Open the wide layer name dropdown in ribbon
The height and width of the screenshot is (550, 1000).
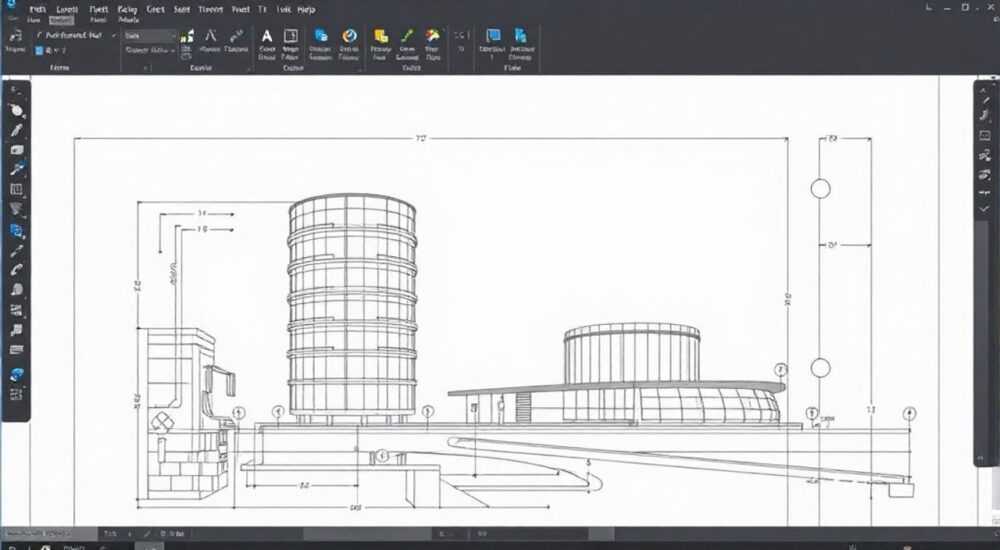[x=75, y=36]
